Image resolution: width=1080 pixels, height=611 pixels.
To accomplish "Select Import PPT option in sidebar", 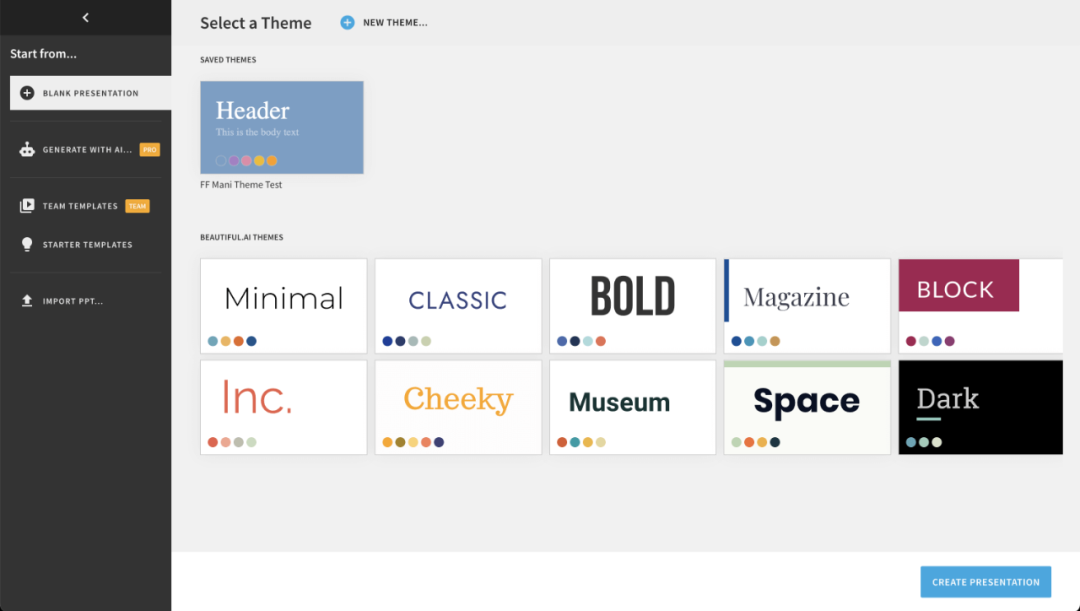I will point(72,301).
